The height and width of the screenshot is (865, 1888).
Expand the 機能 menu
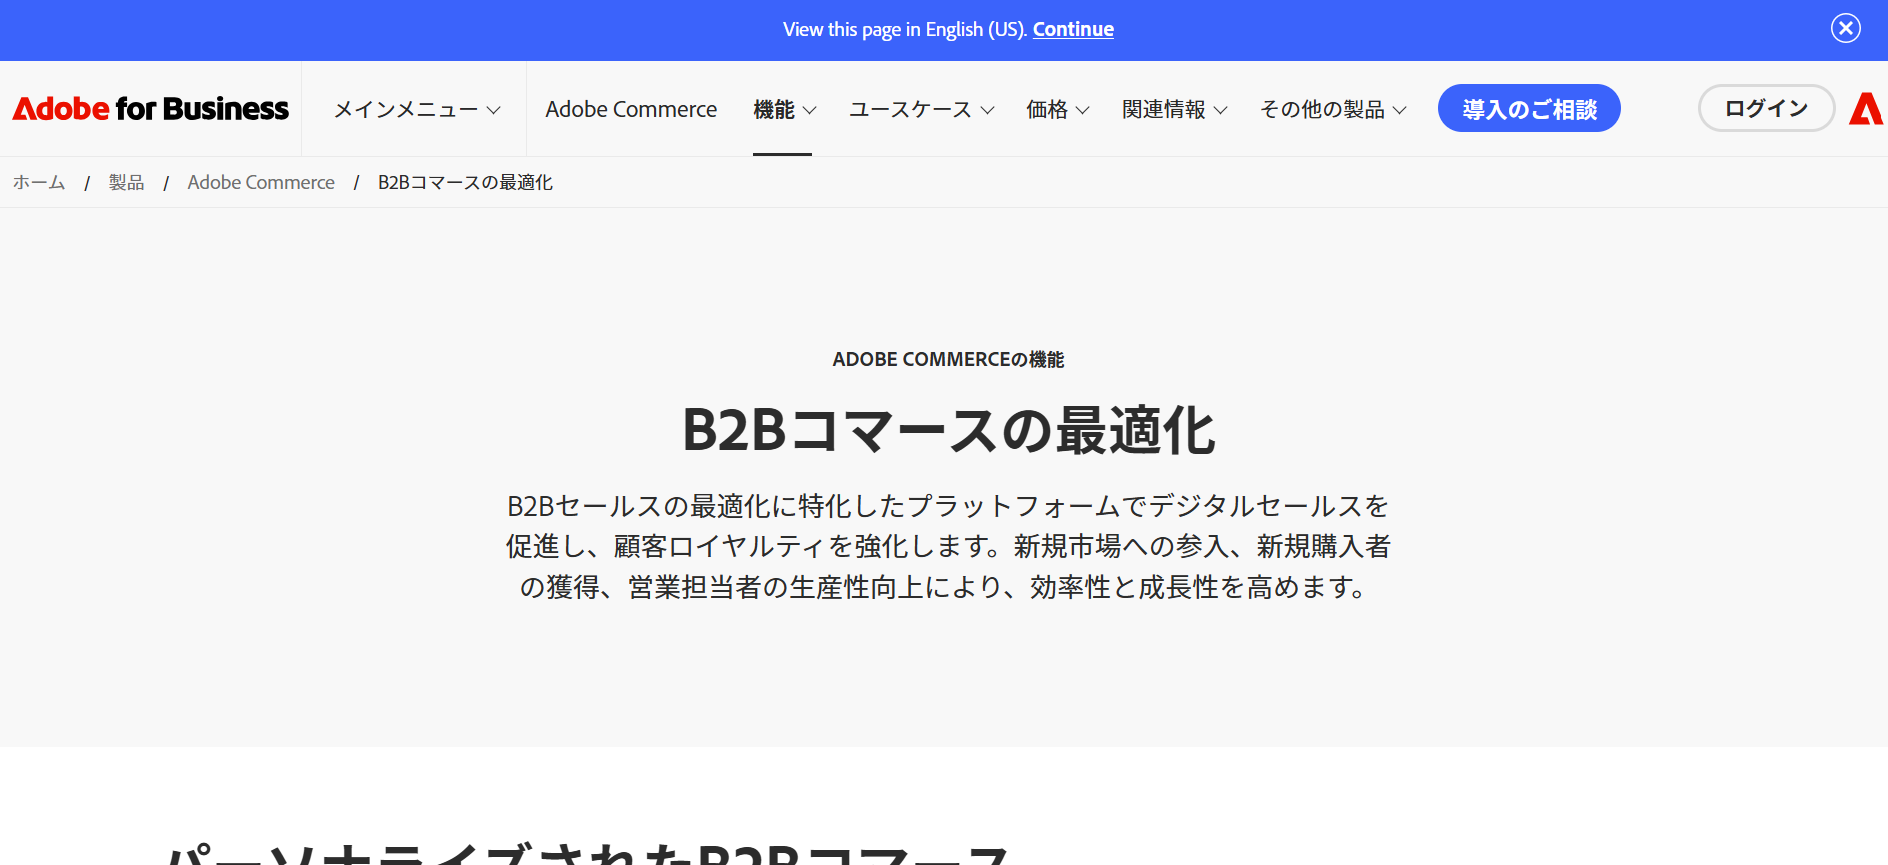[783, 109]
